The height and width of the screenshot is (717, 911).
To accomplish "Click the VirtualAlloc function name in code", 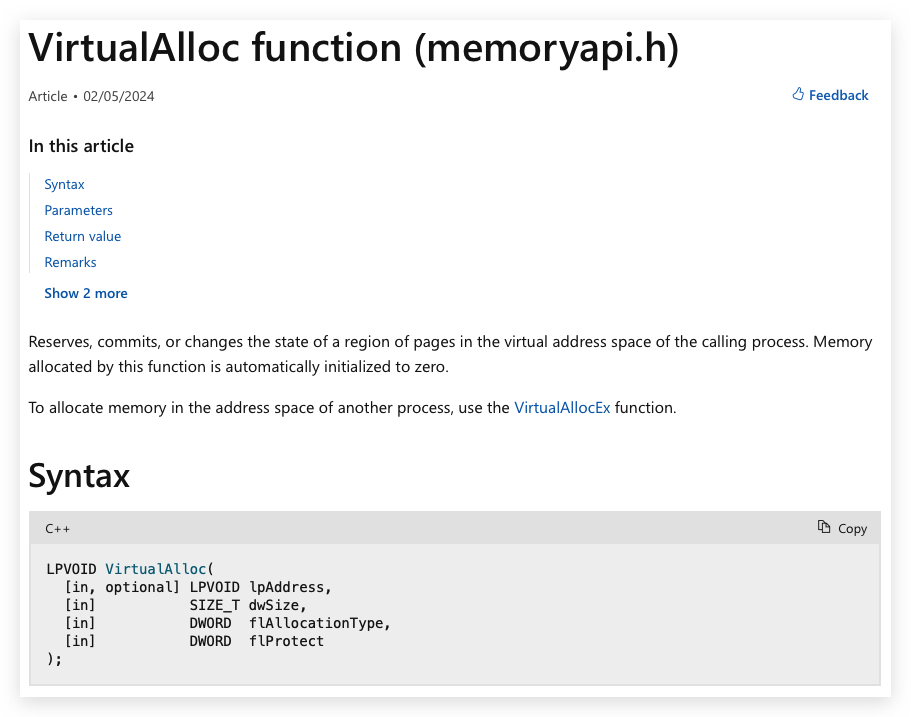I will tap(156, 569).
